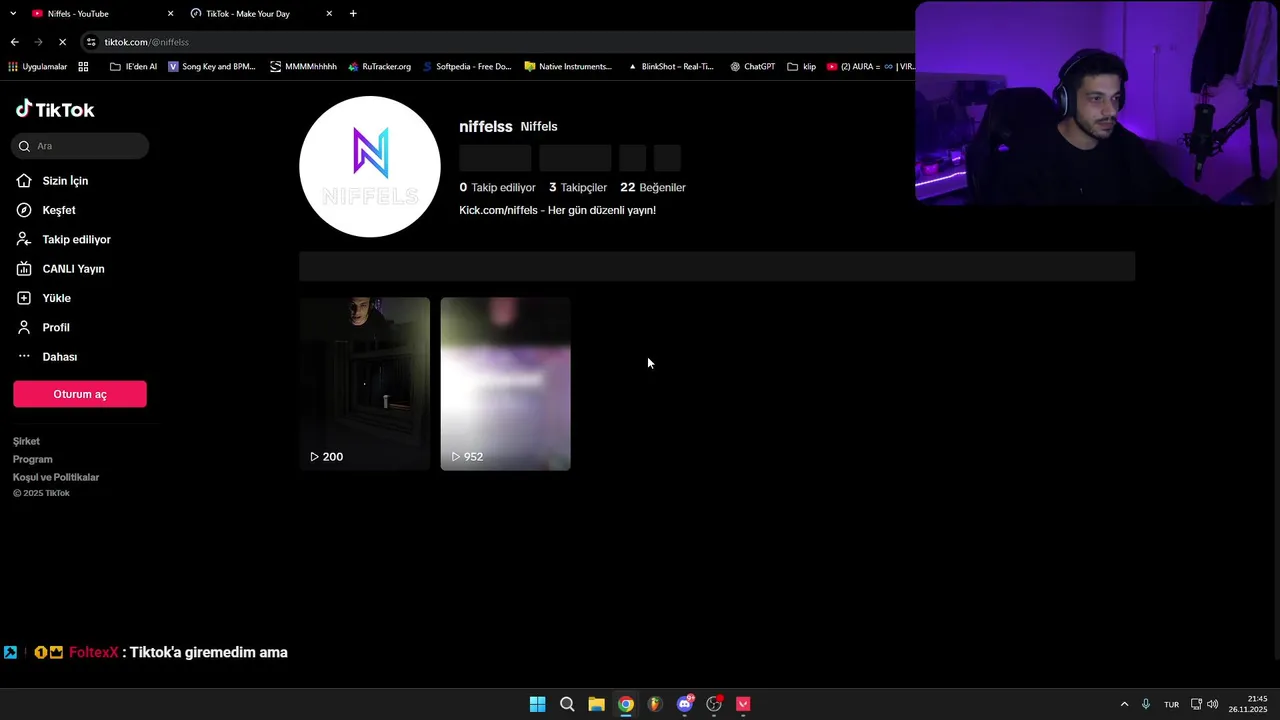The image size is (1280, 720).
Task: Open the Valorant icon in the taskbar
Action: click(743, 704)
